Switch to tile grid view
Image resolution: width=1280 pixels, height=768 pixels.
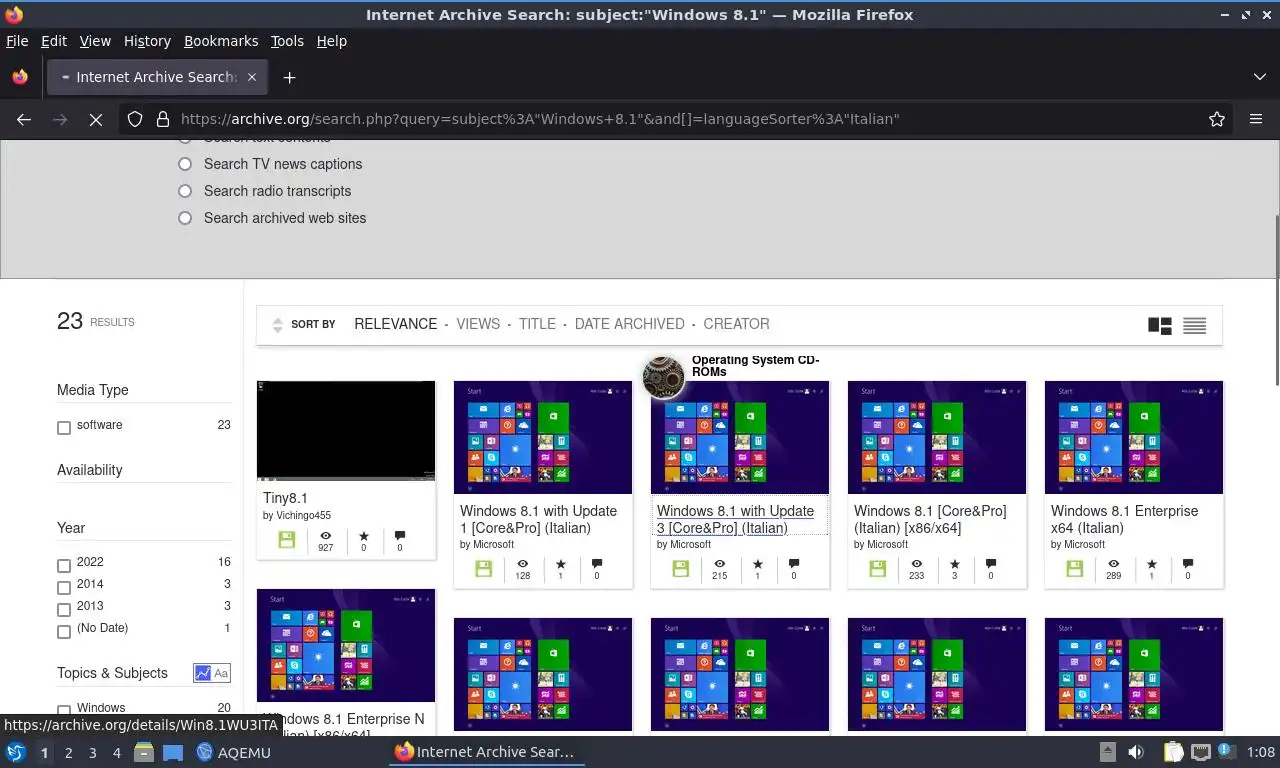pos(1160,325)
